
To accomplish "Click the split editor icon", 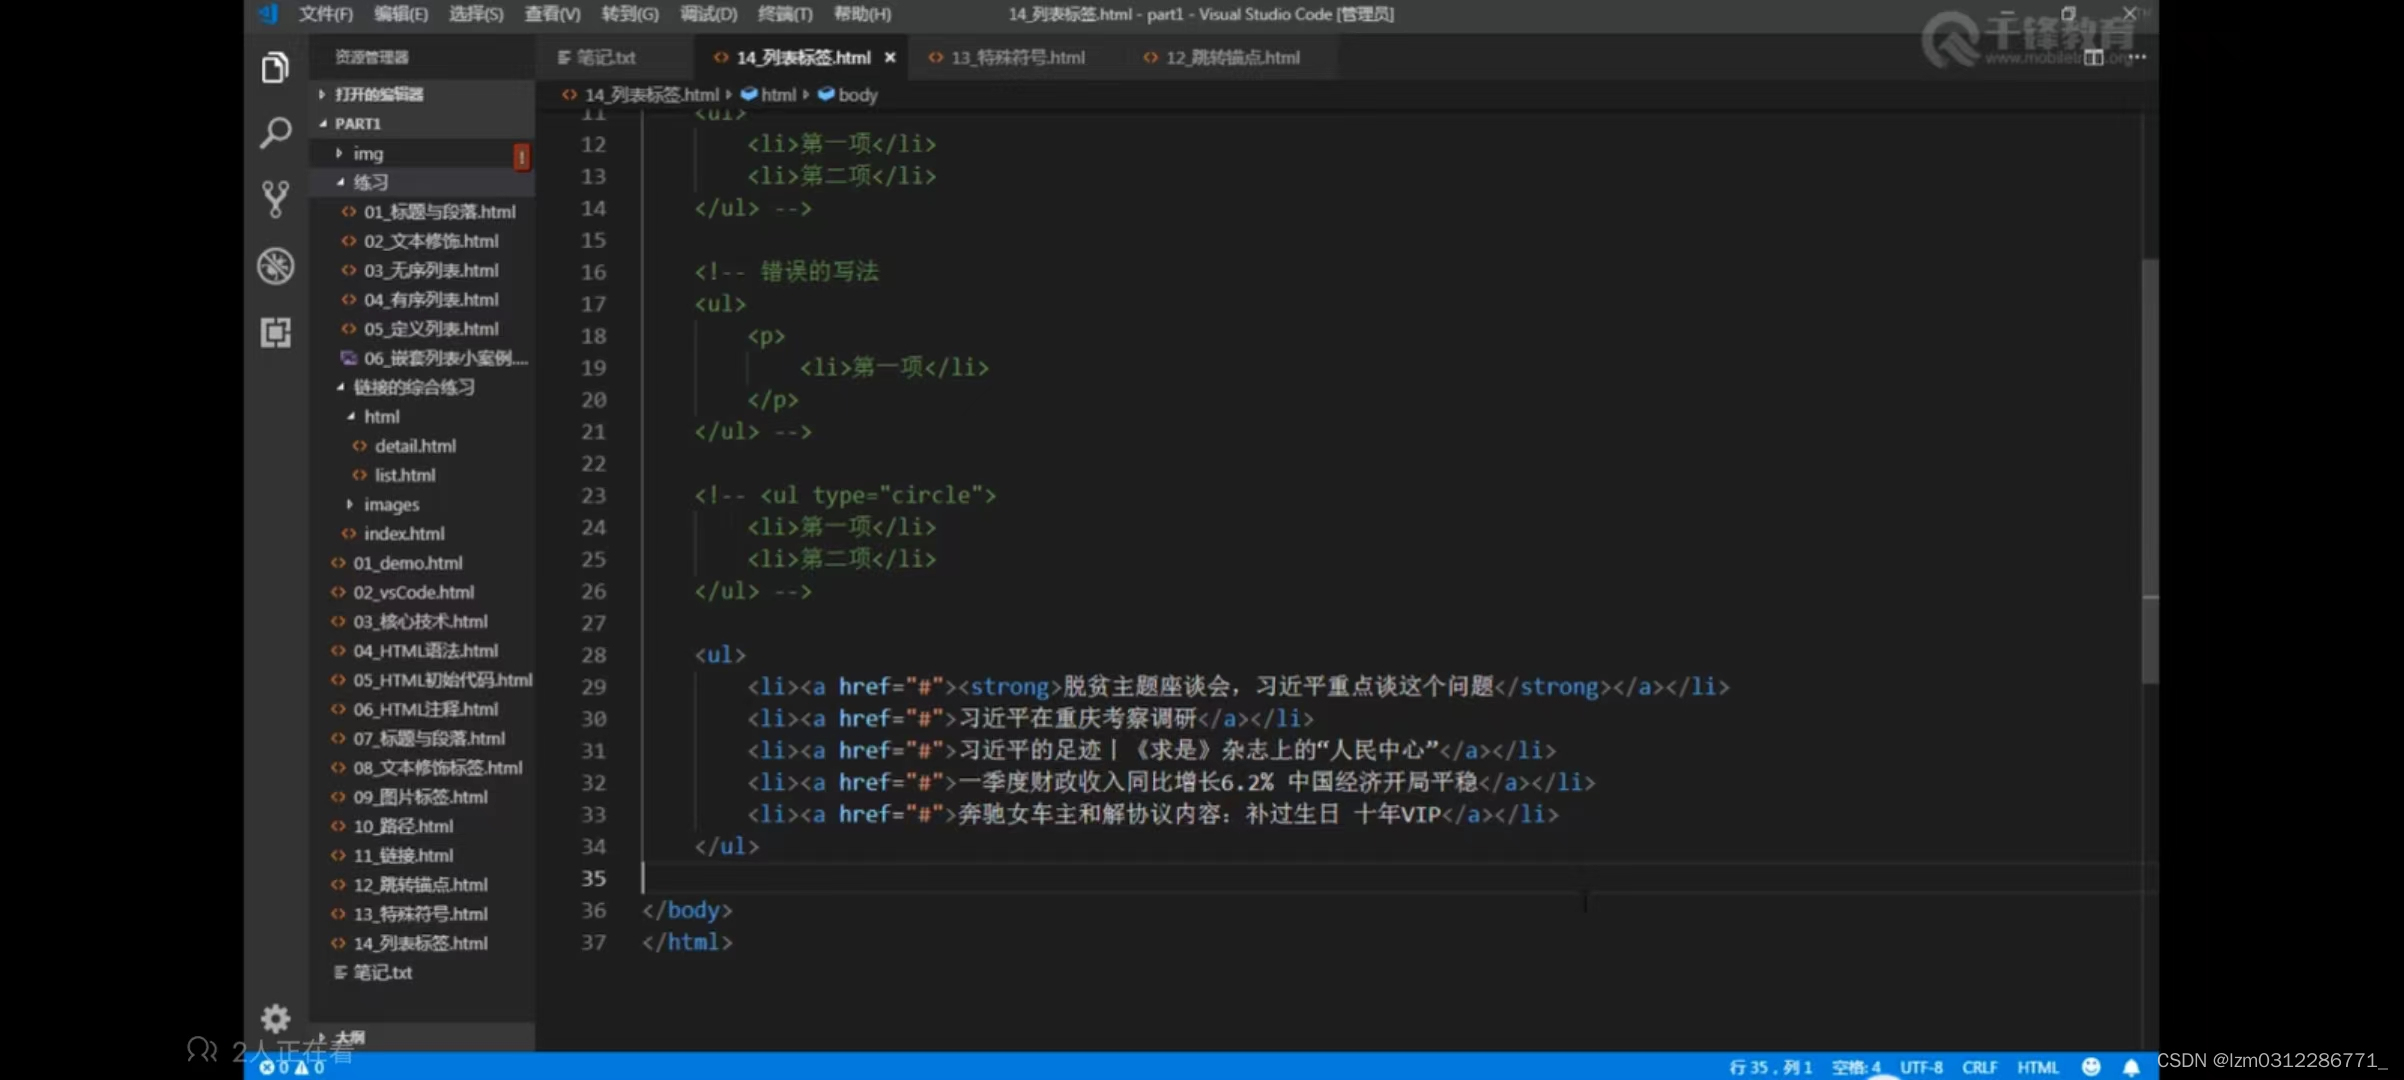I will pos(2093,57).
